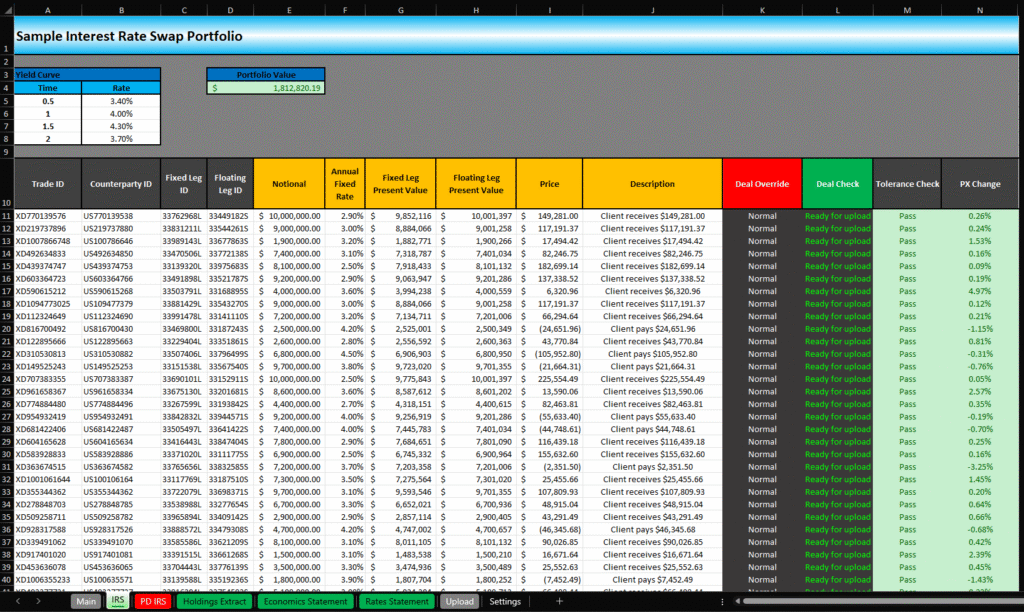Select description cell Client pays $7,452.49
1024x612 pixels.
(x=652, y=580)
